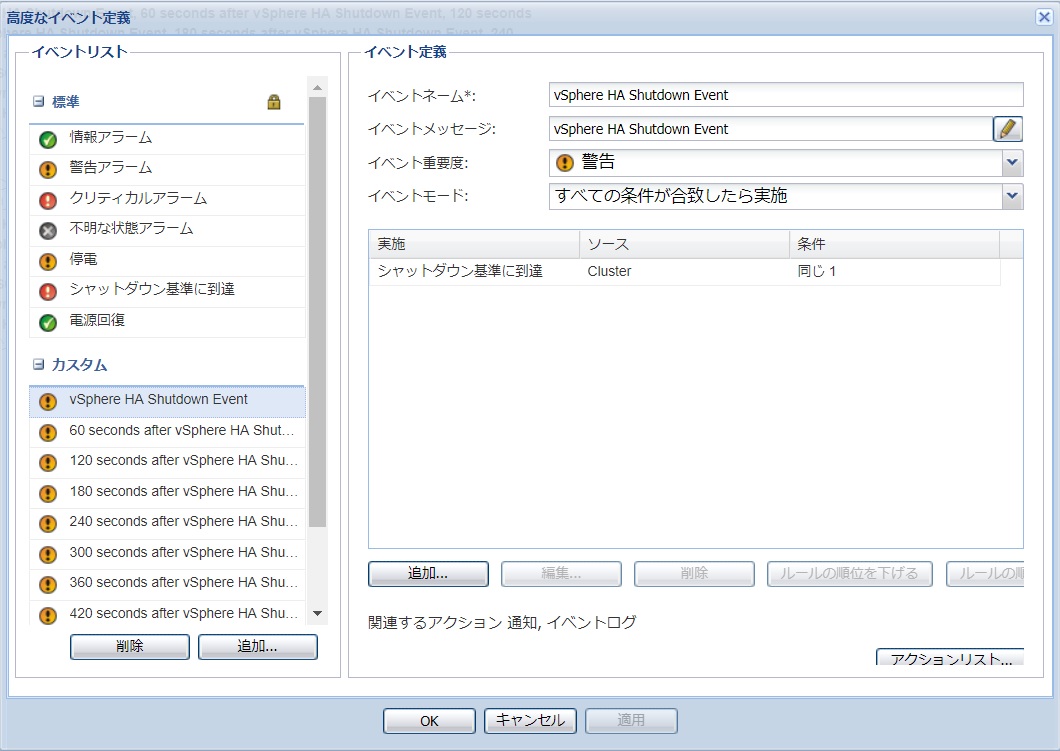Viewport: 1060px width, 751px height.
Task: Click 追加... button under rules table
Action: point(428,574)
